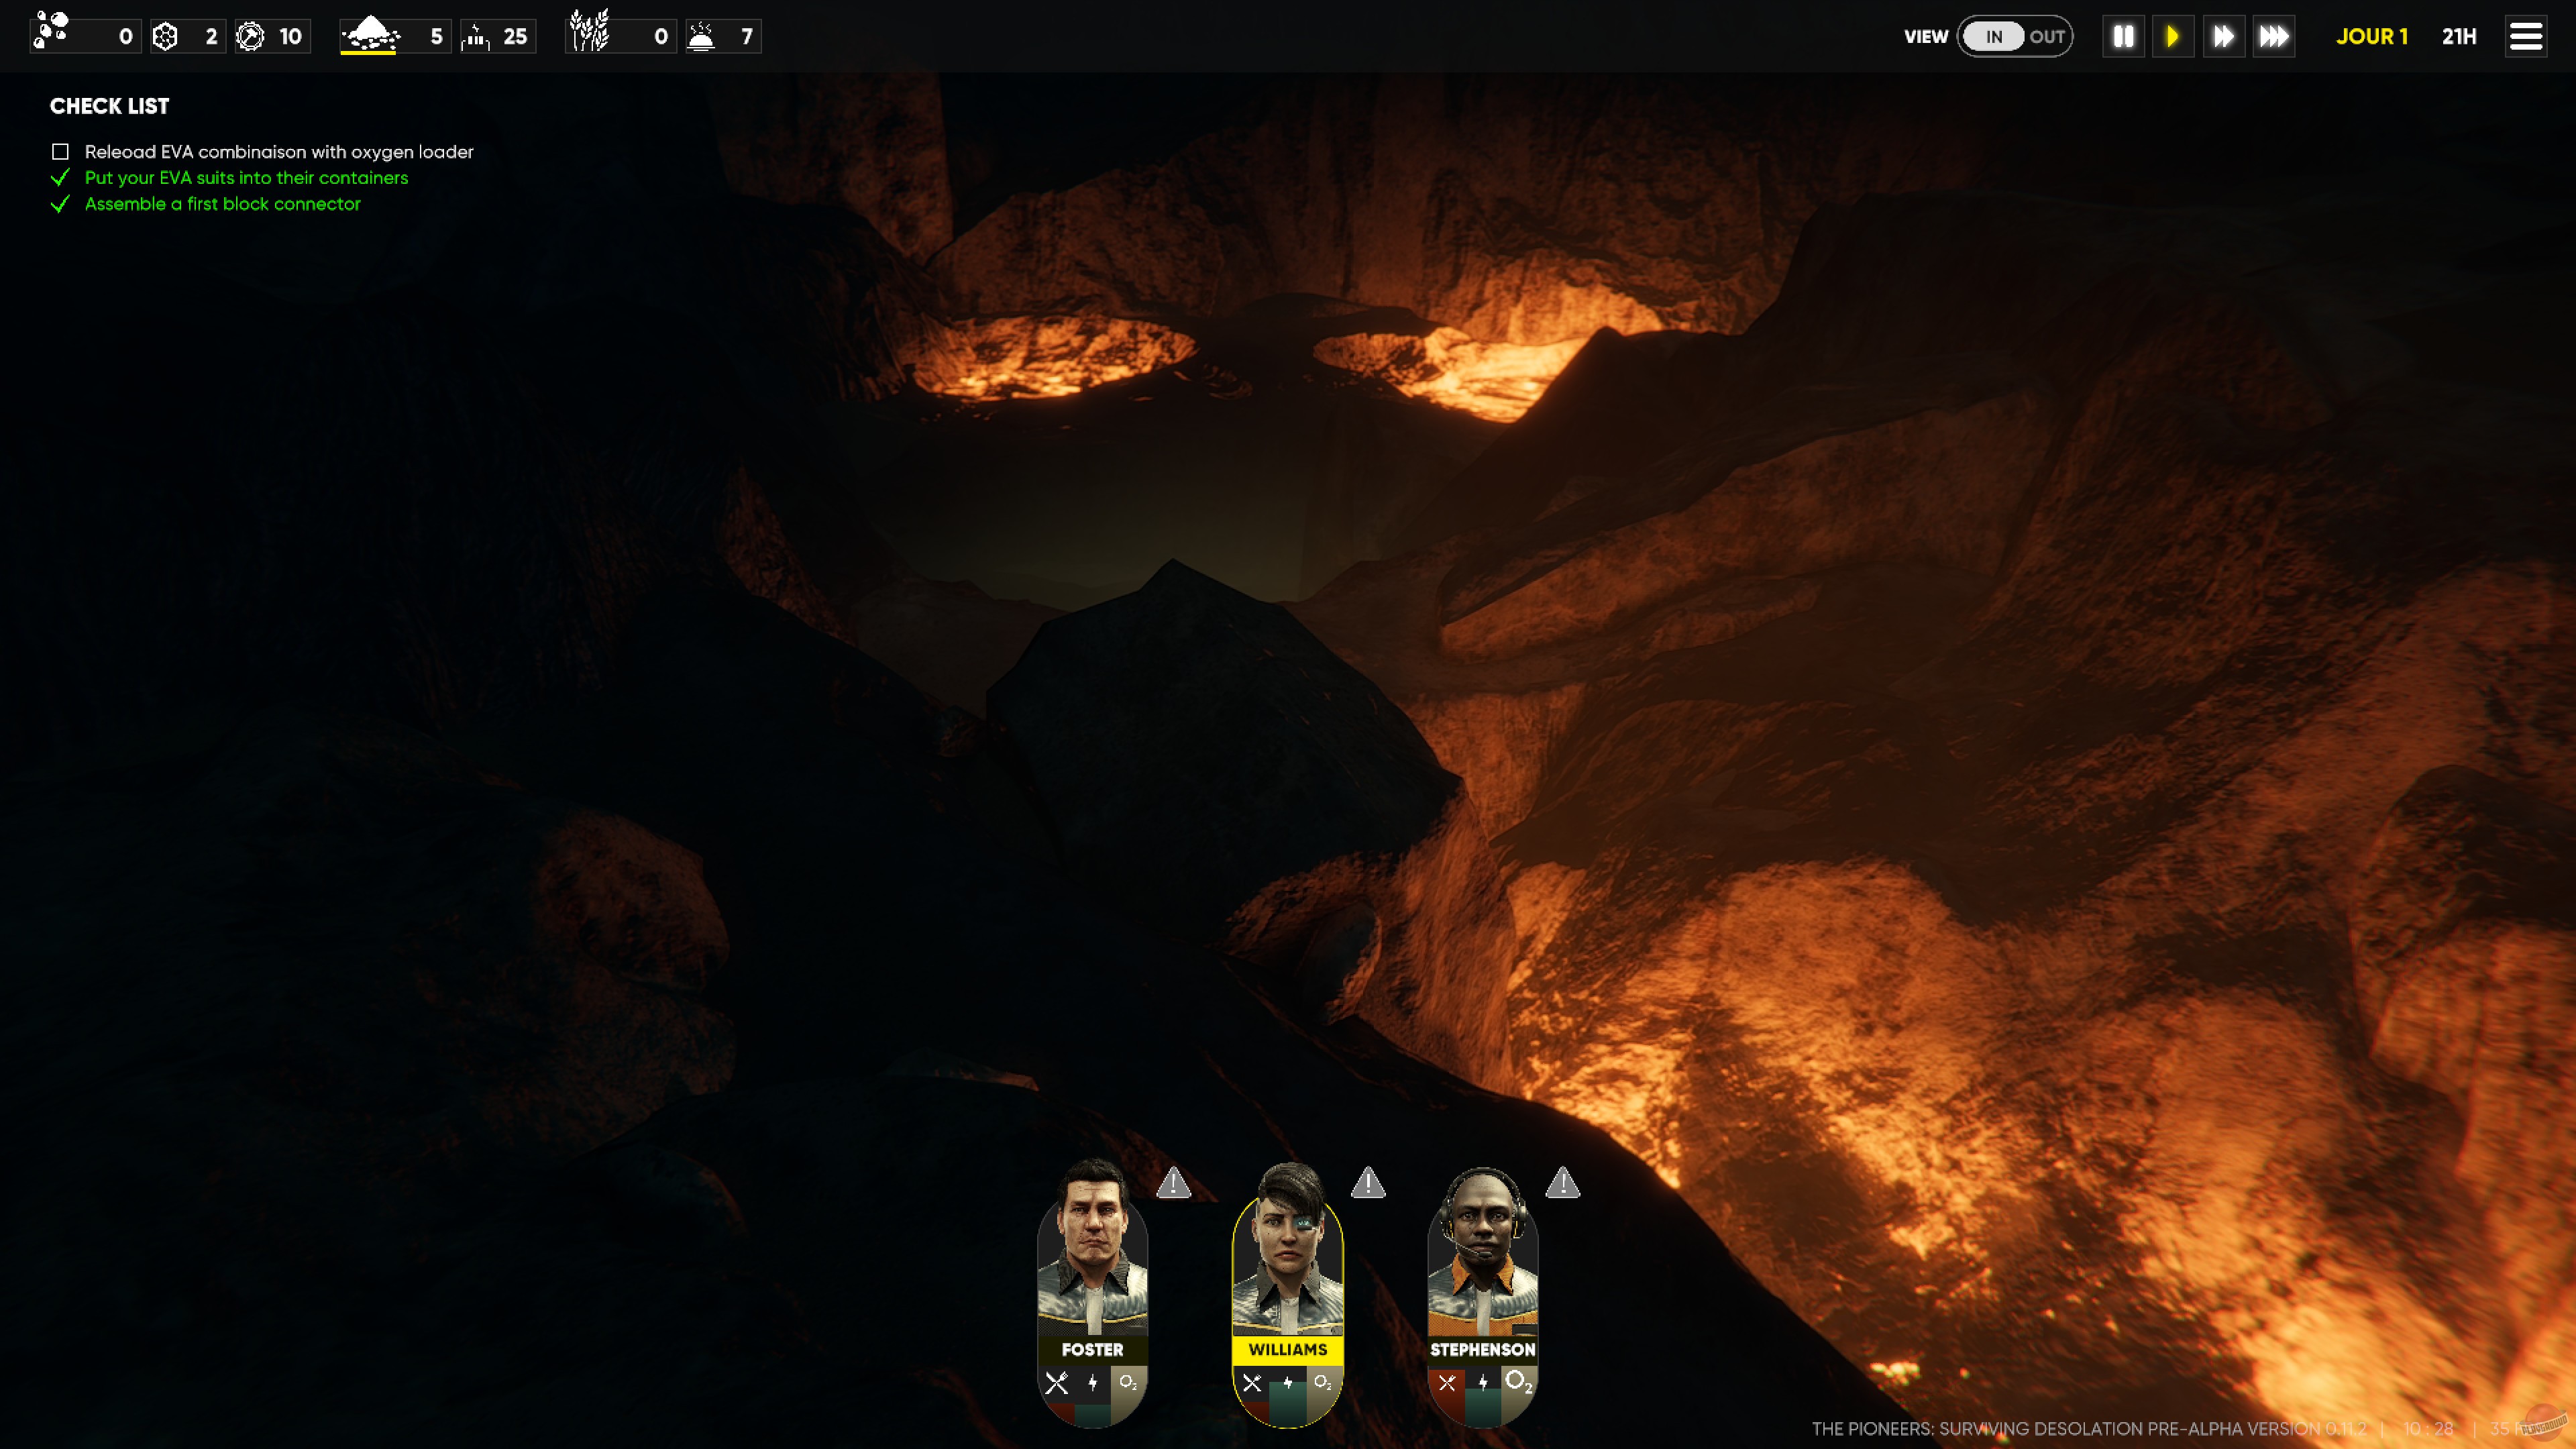Click Stephenson's warning alert triangle
This screenshot has width=2576, height=1449.
pos(1563,1184)
